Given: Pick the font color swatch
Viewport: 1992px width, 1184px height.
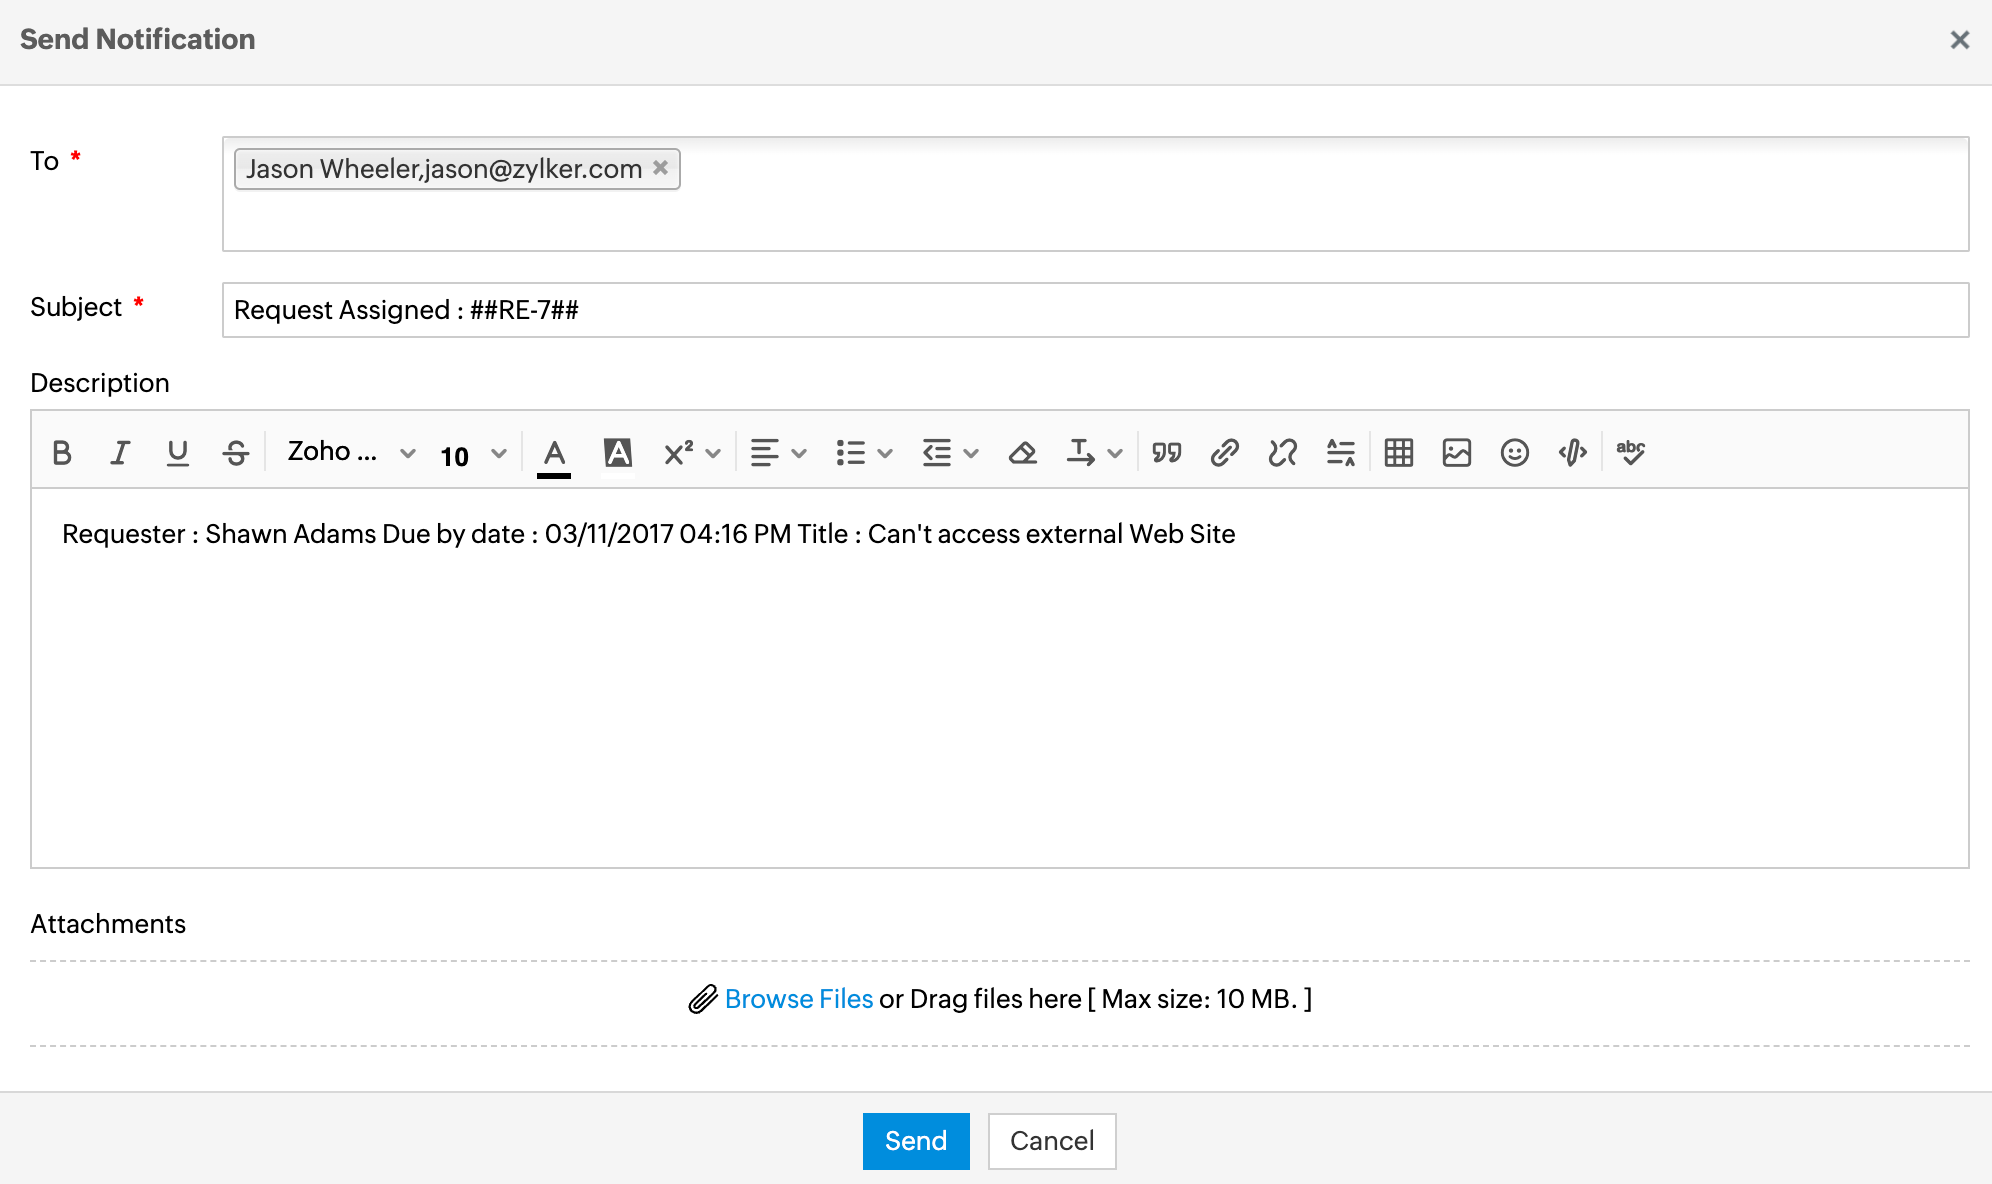Looking at the screenshot, I should 554,455.
